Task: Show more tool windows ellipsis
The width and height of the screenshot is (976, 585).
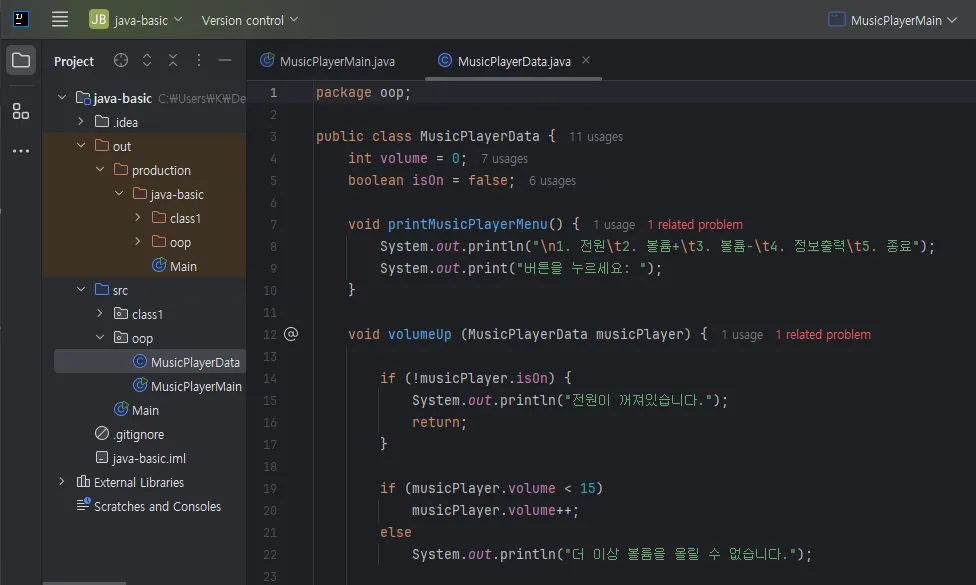Action: coord(20,151)
